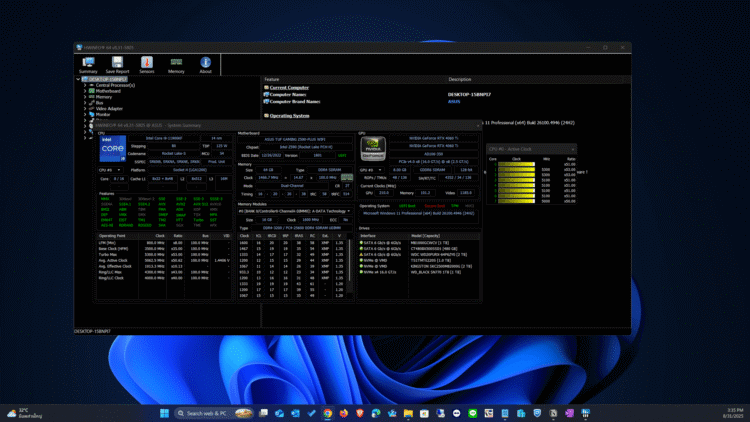The height and width of the screenshot is (422, 750).
Task: Open the CPU #0 selector dropdown
Action: (x=110, y=170)
